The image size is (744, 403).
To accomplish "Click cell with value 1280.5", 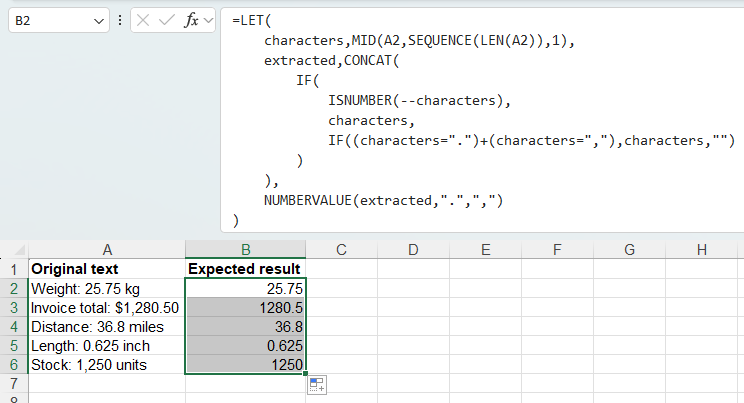I will [245, 308].
